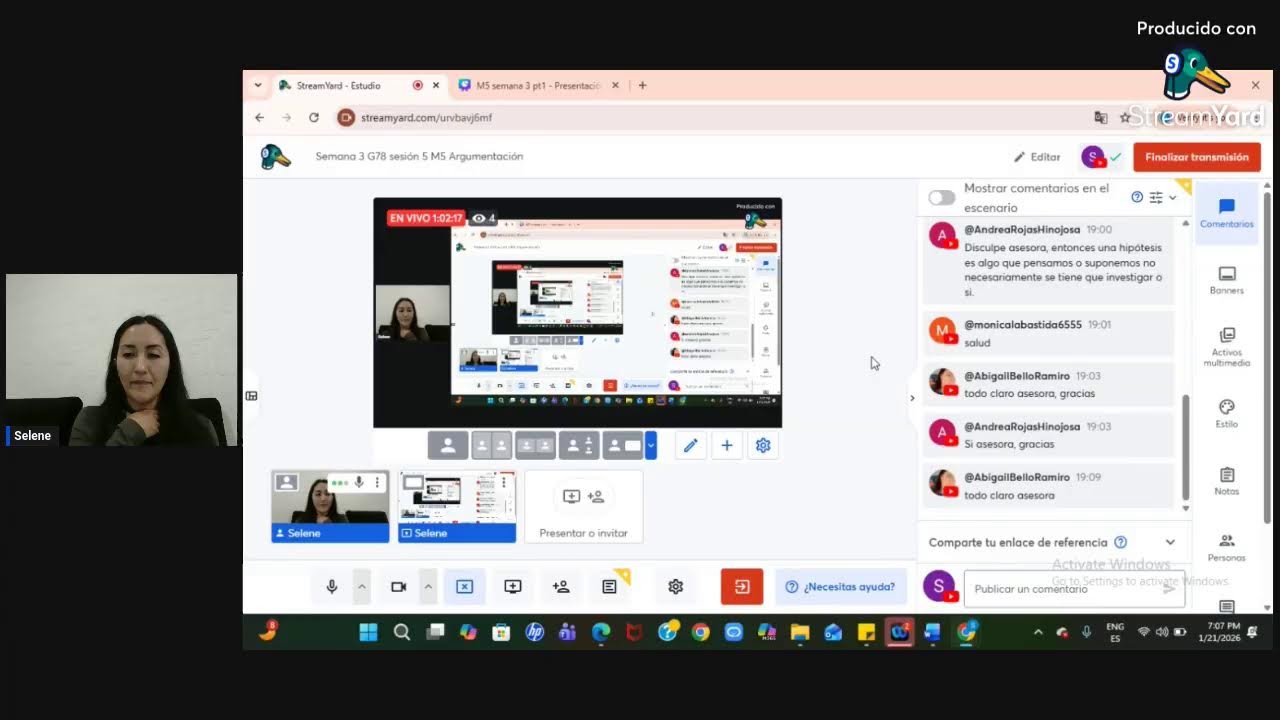Toggle camera in bottom control bar
Screen dimensions: 1280x720
398,587
